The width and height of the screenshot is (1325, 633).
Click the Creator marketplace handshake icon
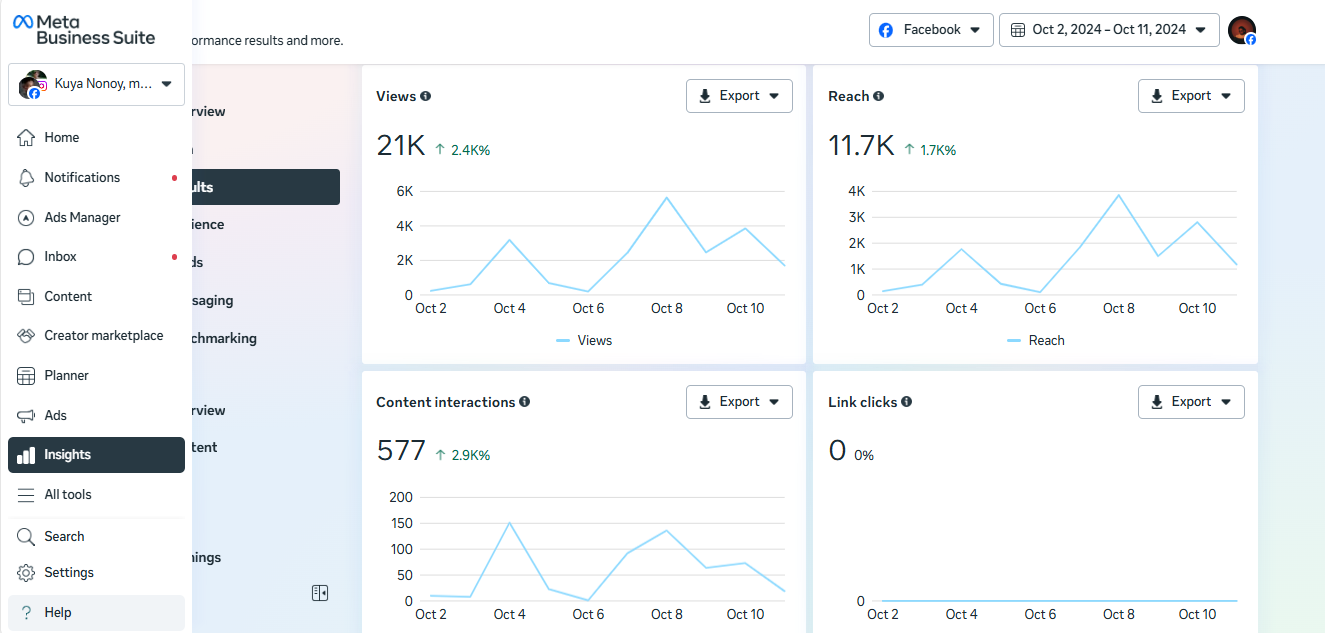(26, 336)
